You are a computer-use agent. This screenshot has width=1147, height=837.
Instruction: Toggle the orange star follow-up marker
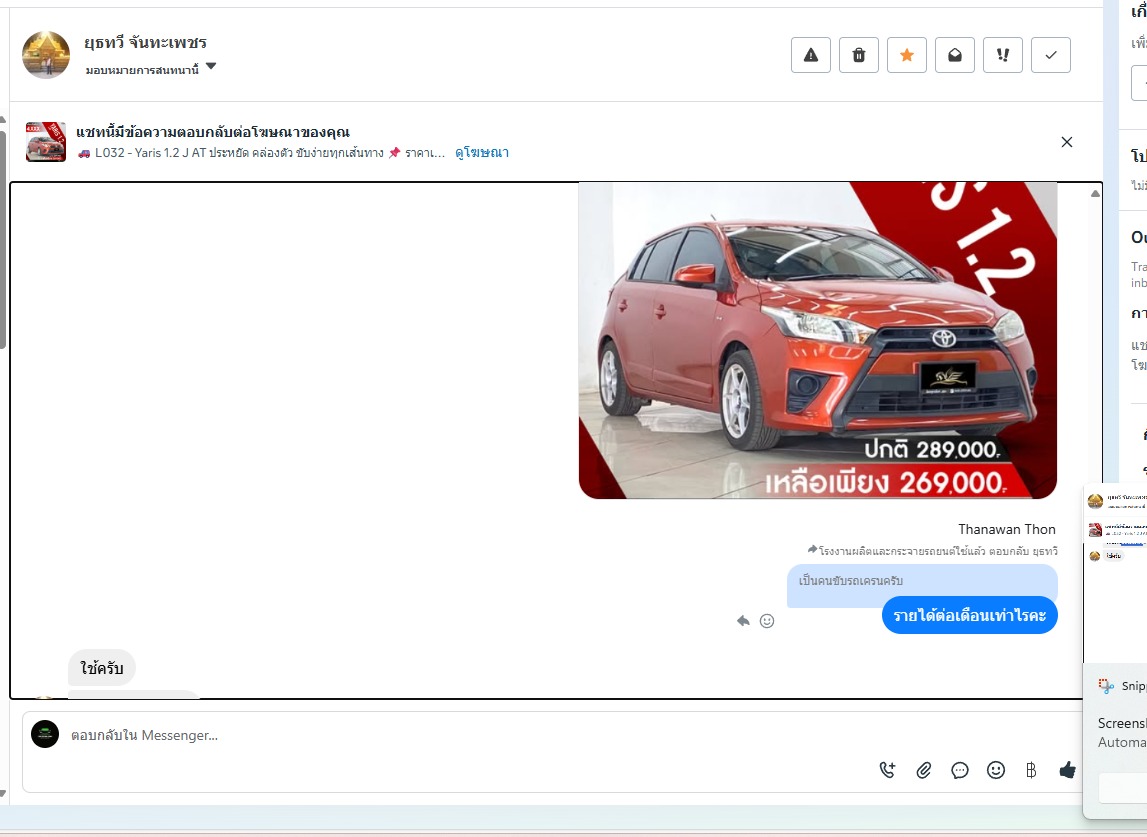coord(907,55)
